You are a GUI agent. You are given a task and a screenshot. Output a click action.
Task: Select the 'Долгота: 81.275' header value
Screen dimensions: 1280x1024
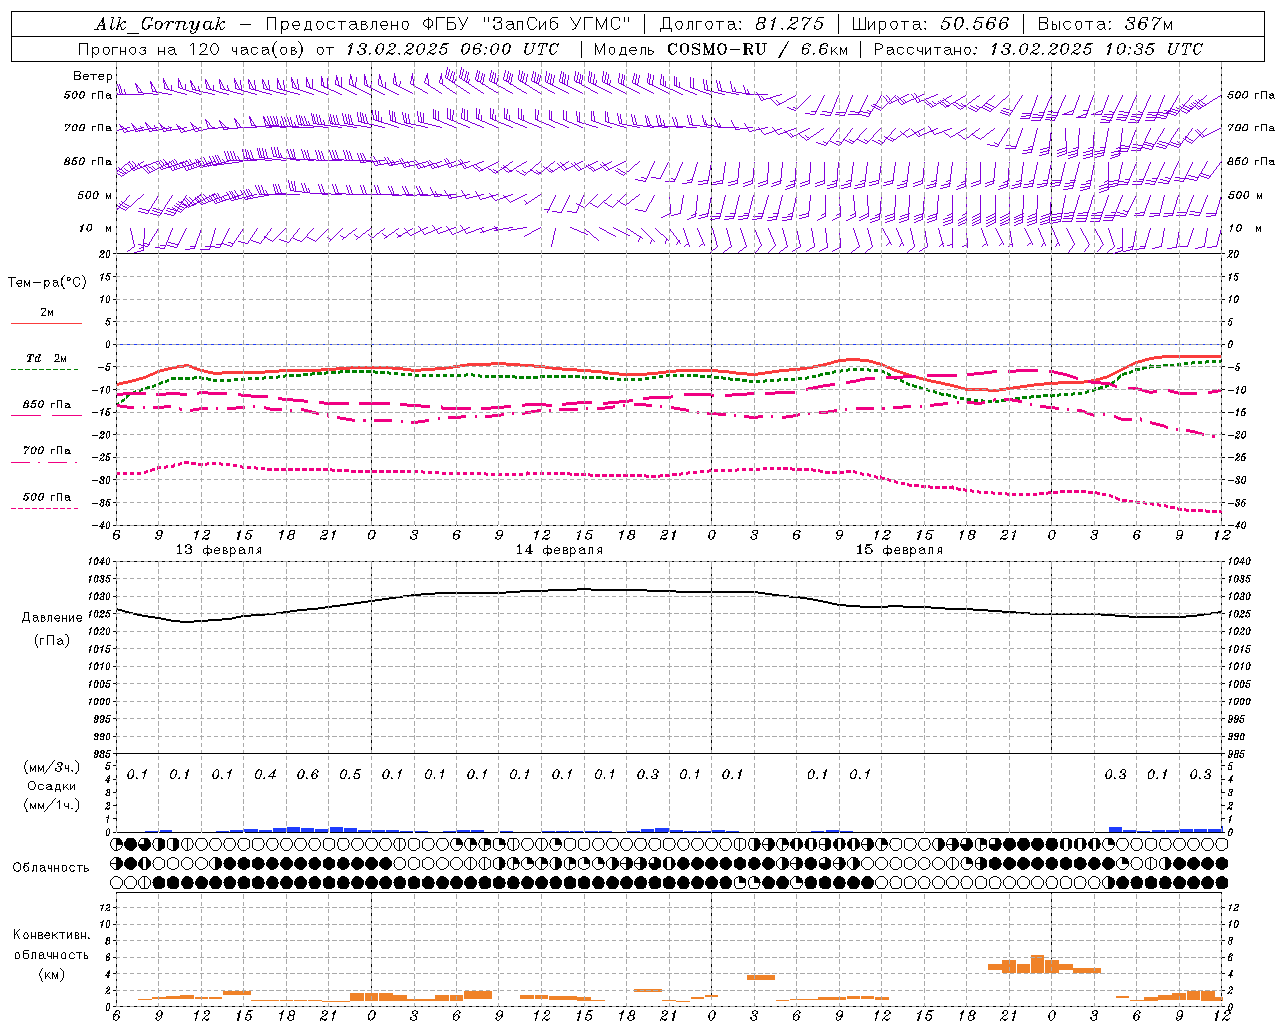pos(742,24)
